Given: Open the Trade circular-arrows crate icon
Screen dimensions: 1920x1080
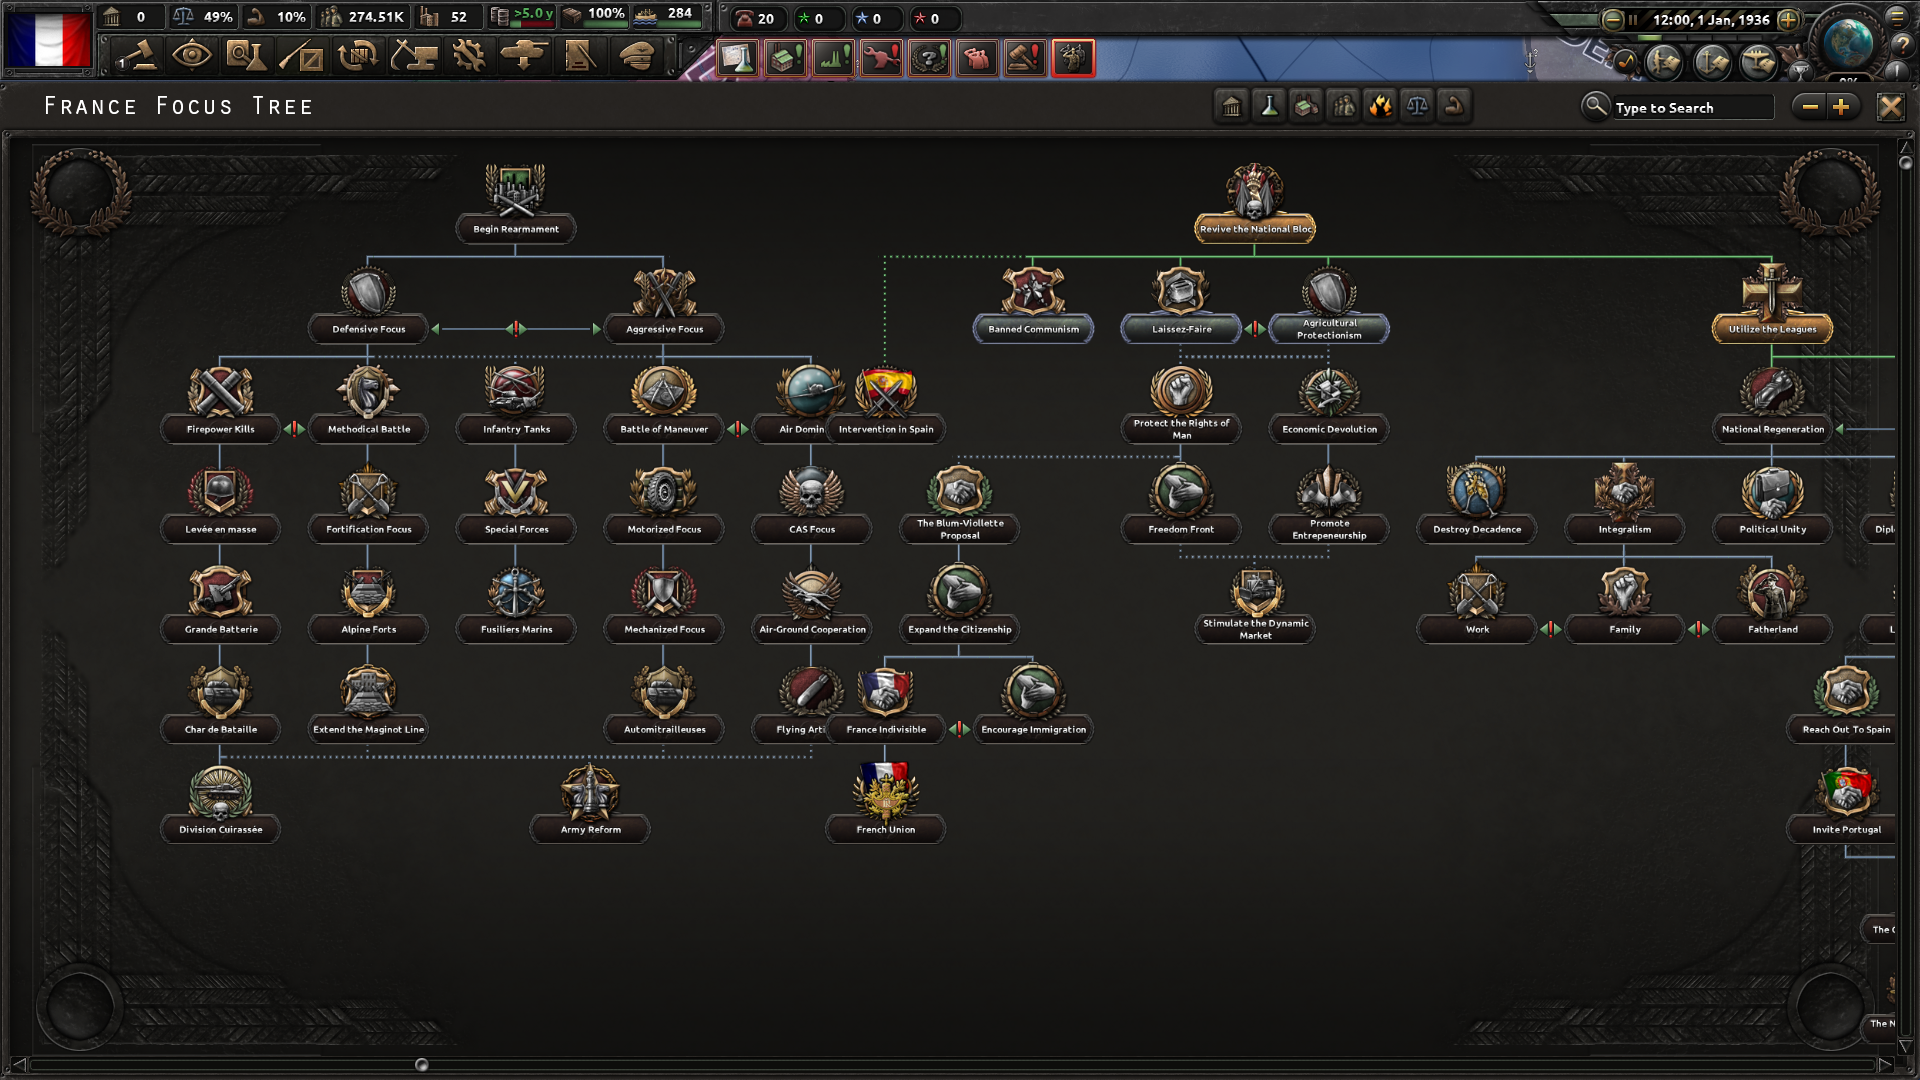Looking at the screenshot, I should (357, 57).
